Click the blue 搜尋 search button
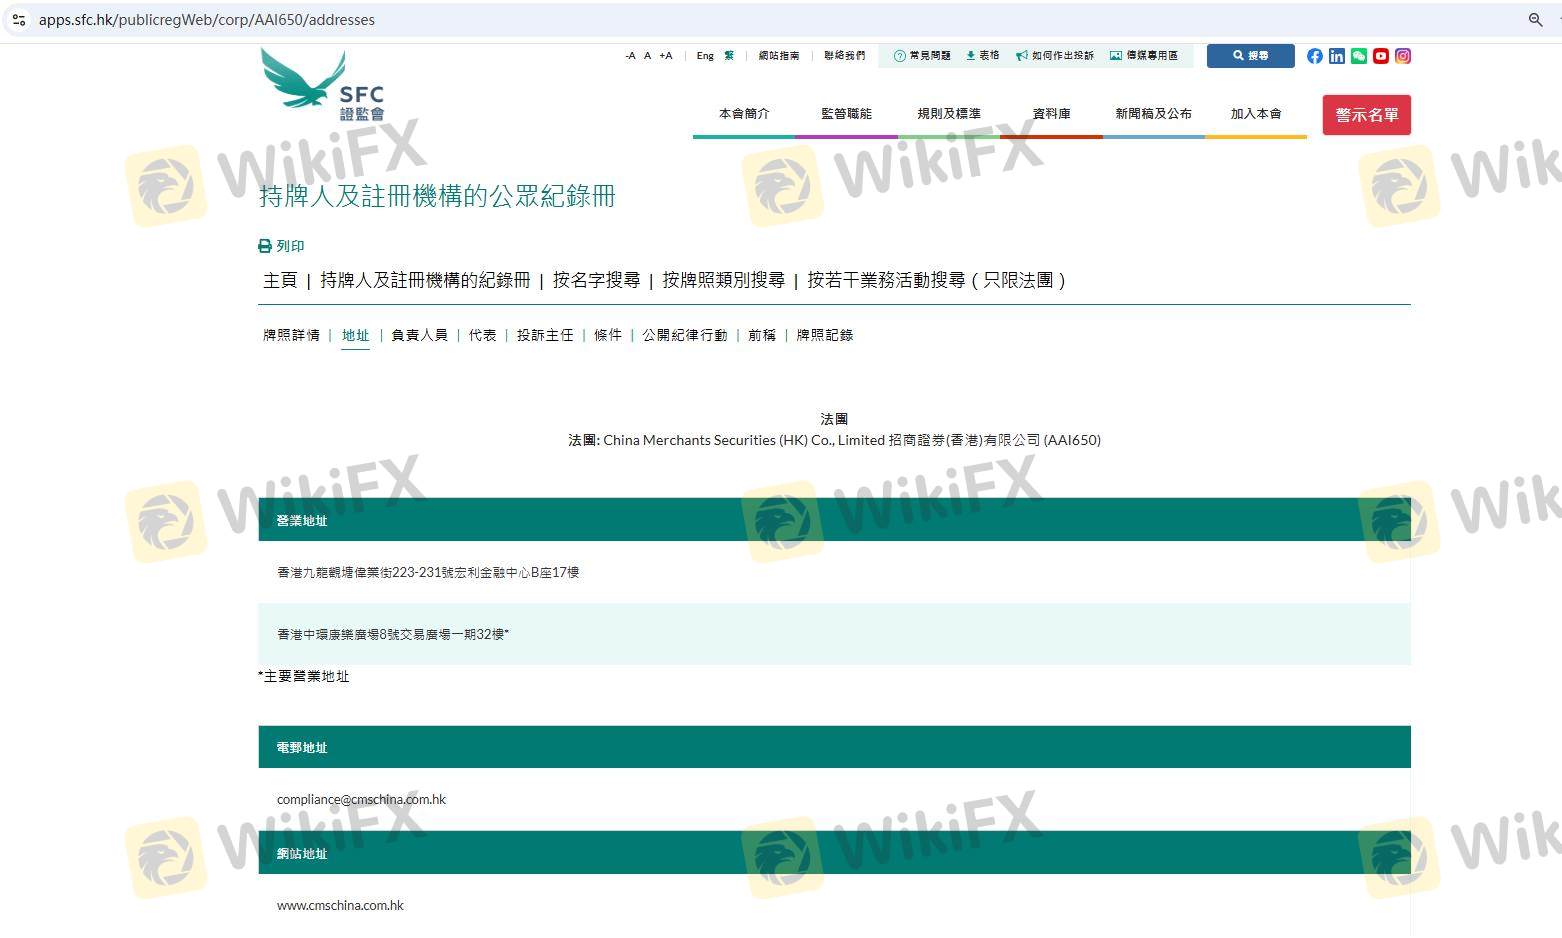 click(1250, 56)
